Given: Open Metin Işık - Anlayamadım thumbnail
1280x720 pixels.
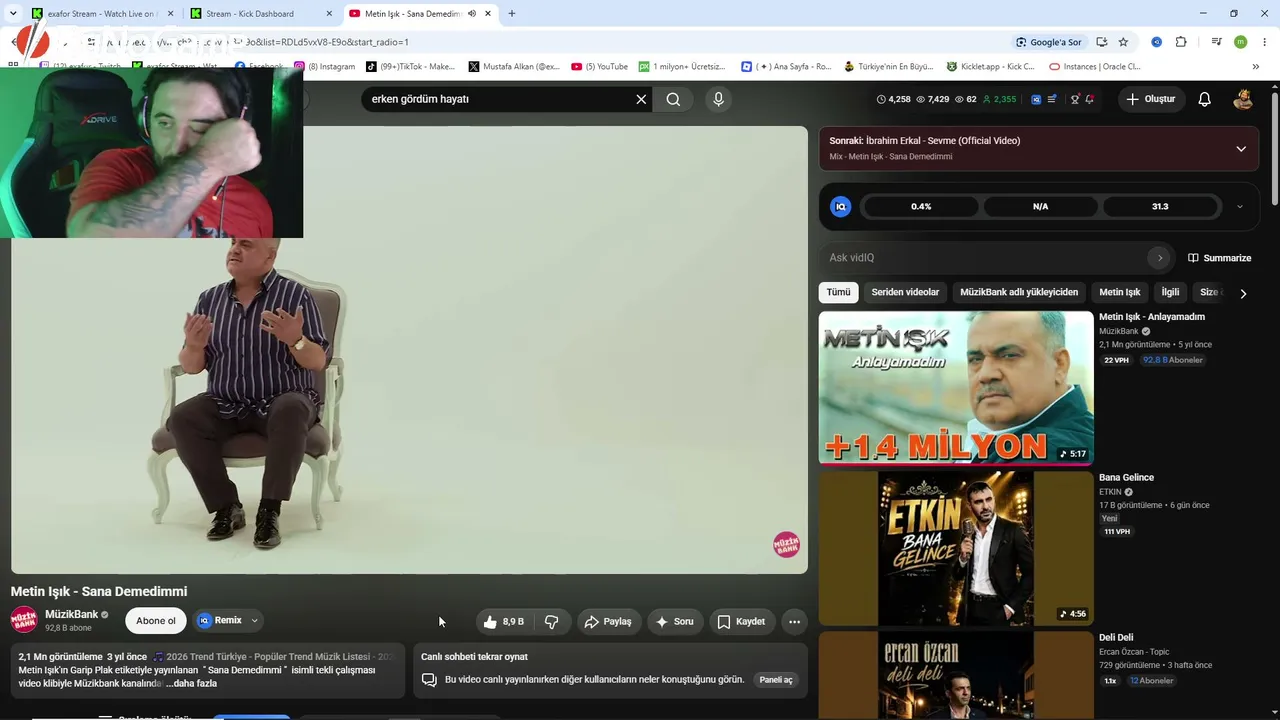Looking at the screenshot, I should (956, 388).
